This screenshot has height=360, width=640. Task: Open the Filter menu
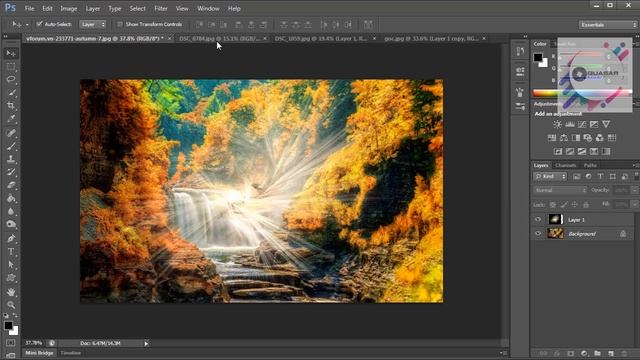pos(161,8)
